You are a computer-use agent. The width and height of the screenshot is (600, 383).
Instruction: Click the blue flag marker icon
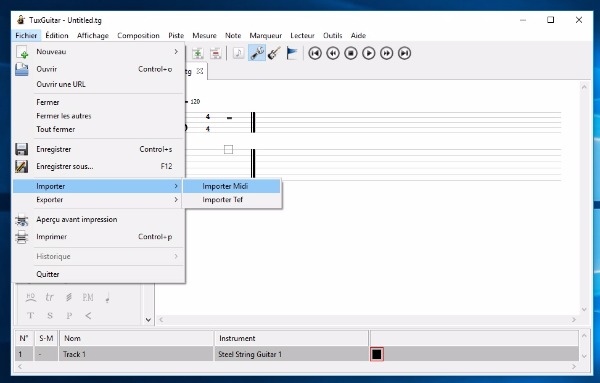point(292,53)
